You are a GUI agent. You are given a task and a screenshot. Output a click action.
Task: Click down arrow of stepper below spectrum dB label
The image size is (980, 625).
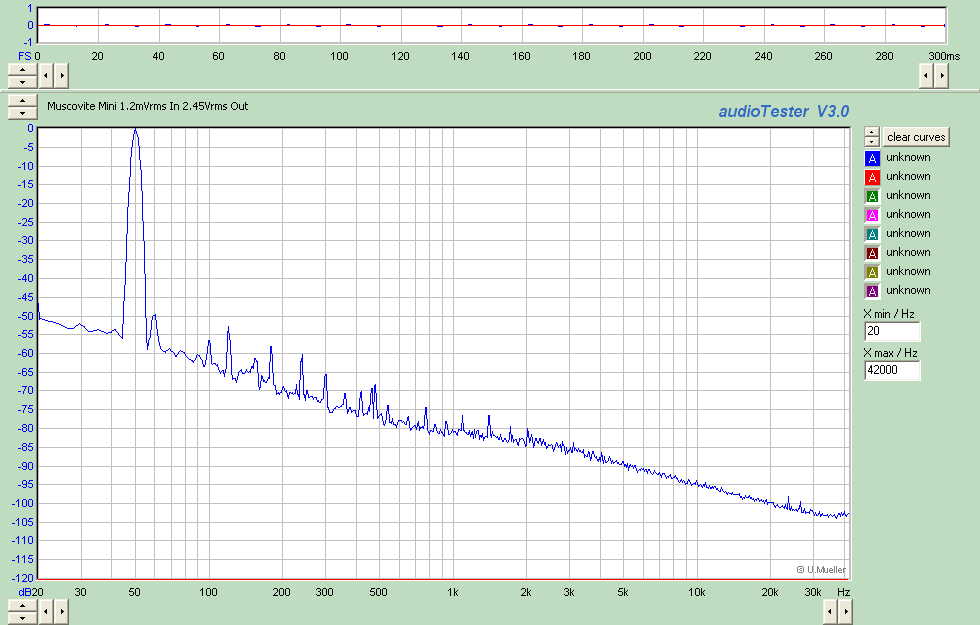(x=22, y=618)
